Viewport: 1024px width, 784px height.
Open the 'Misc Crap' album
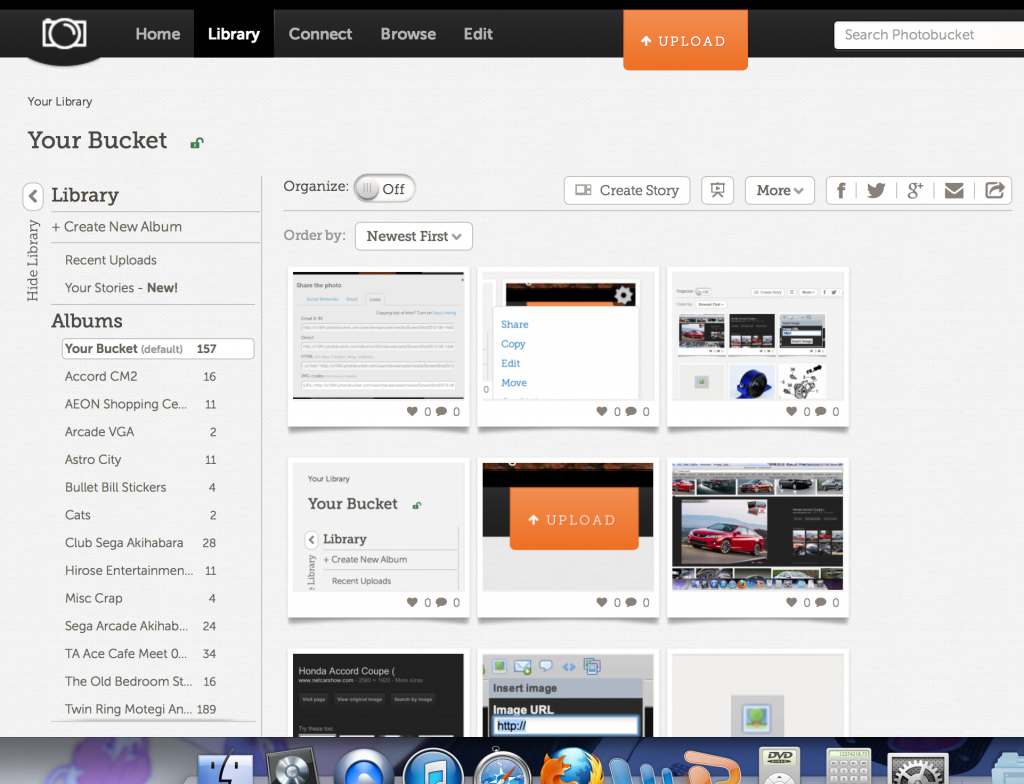(140, 598)
